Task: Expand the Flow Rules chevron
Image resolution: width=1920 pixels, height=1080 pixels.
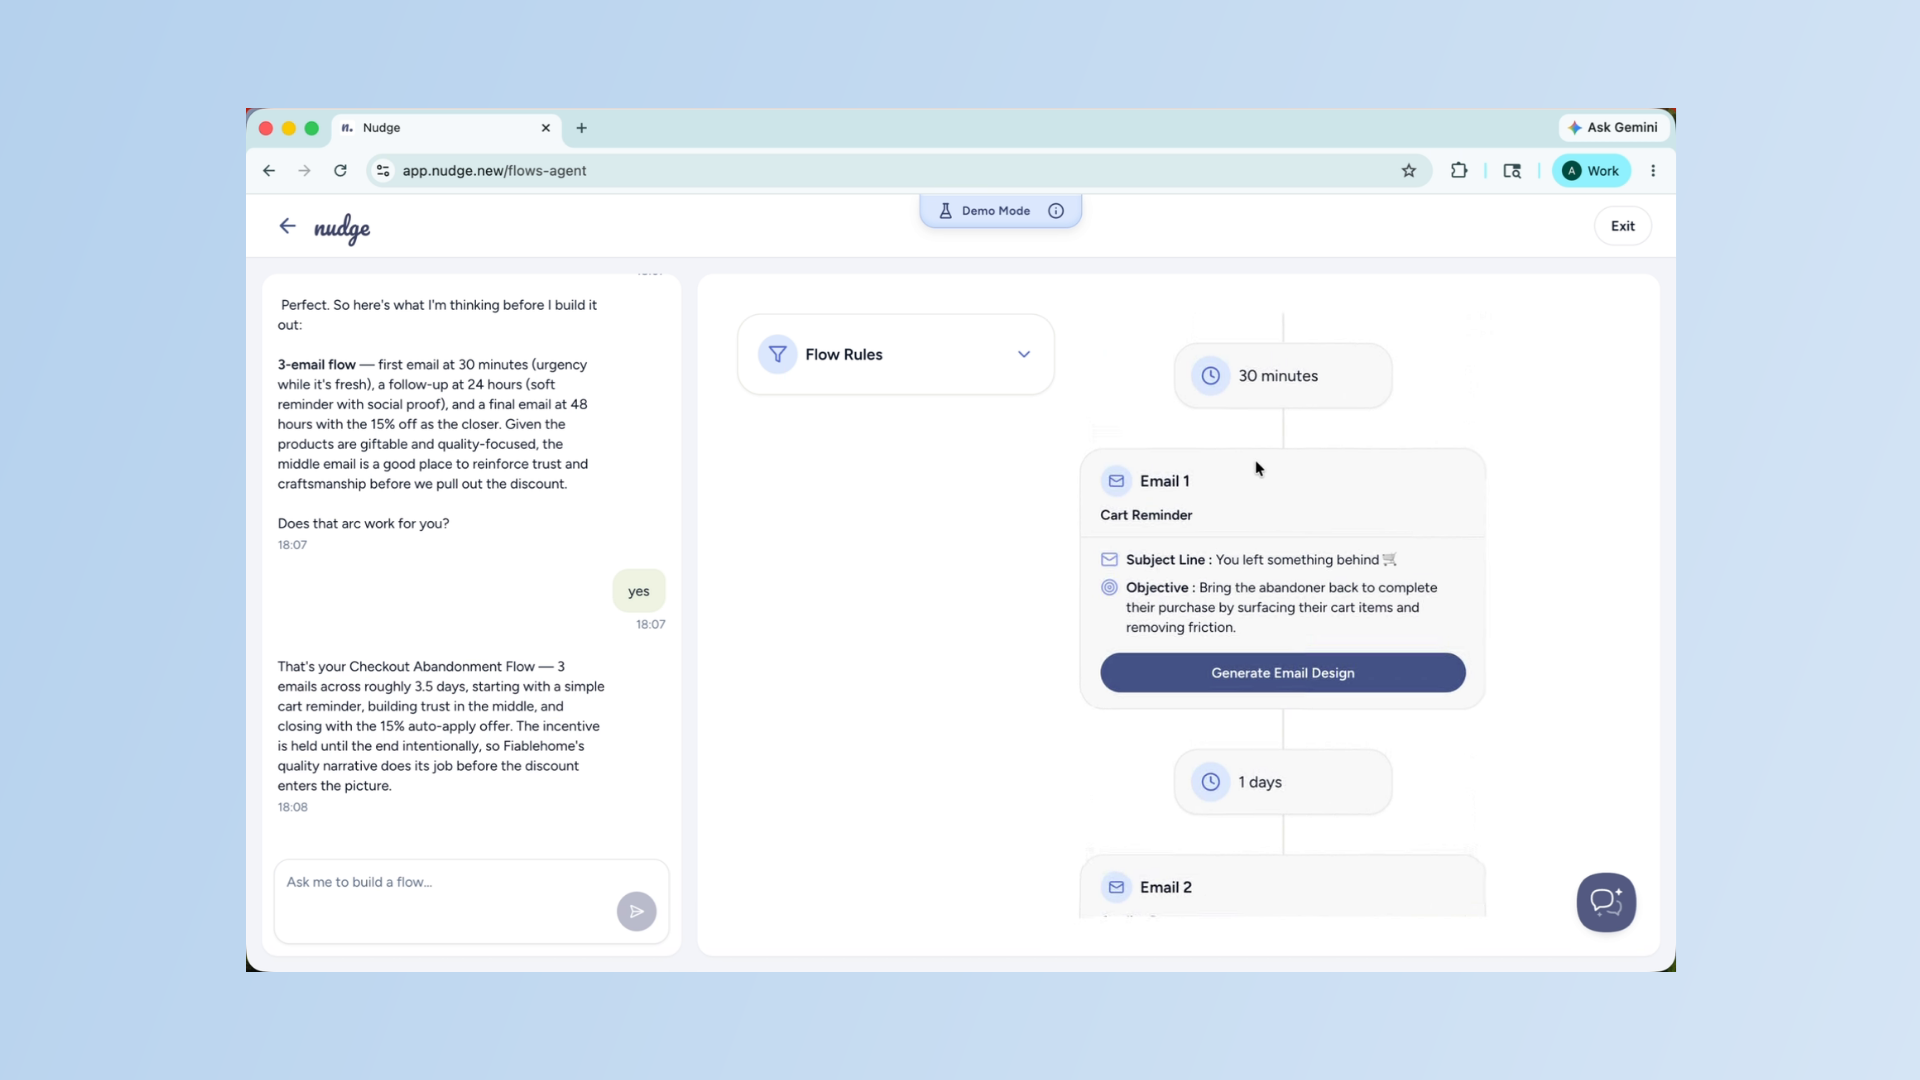Action: pyautogui.click(x=1024, y=354)
